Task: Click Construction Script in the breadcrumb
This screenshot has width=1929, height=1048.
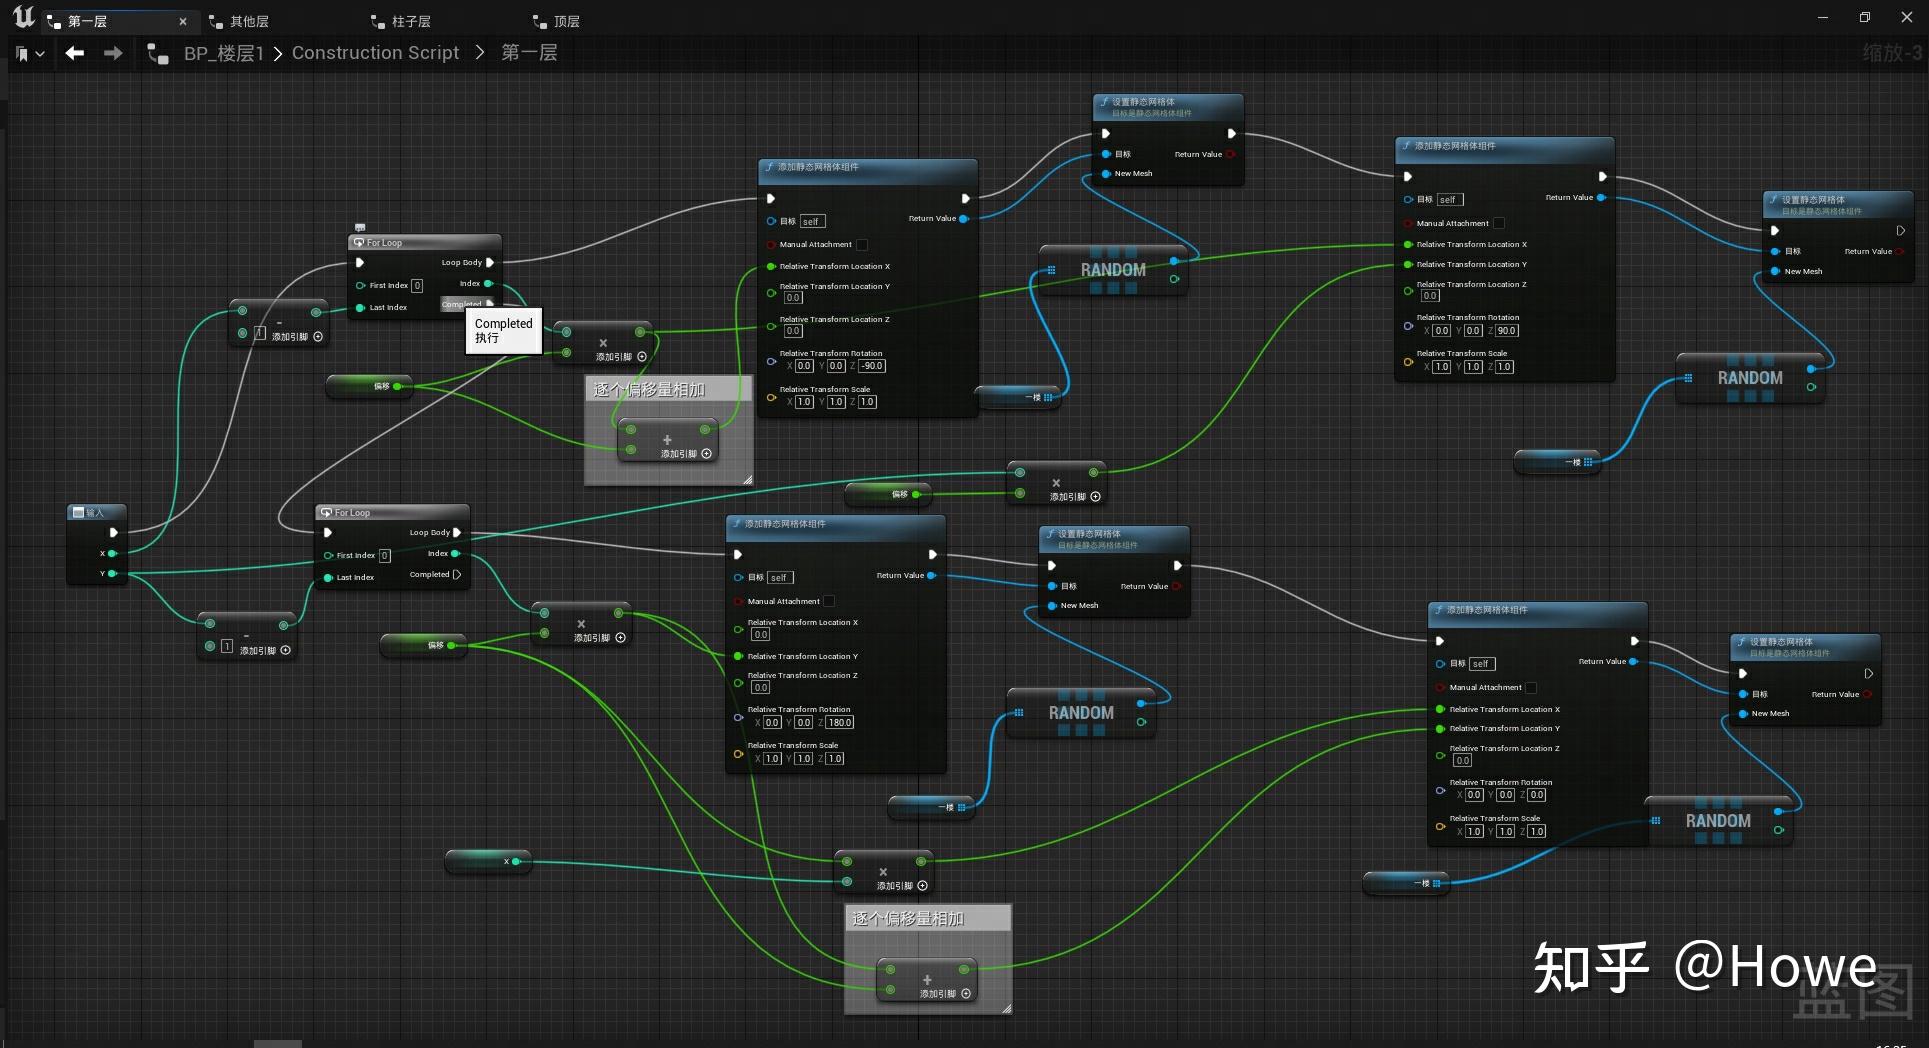Action: [x=375, y=53]
